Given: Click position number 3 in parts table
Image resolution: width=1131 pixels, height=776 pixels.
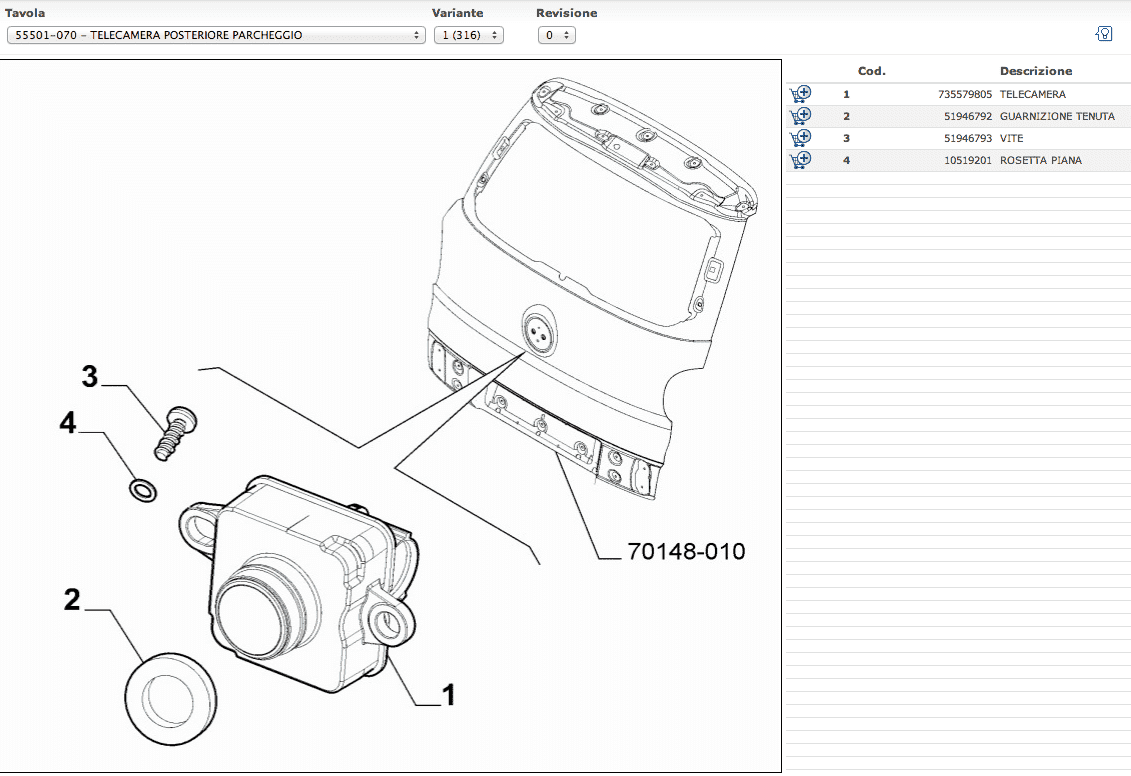Looking at the screenshot, I should (846, 138).
